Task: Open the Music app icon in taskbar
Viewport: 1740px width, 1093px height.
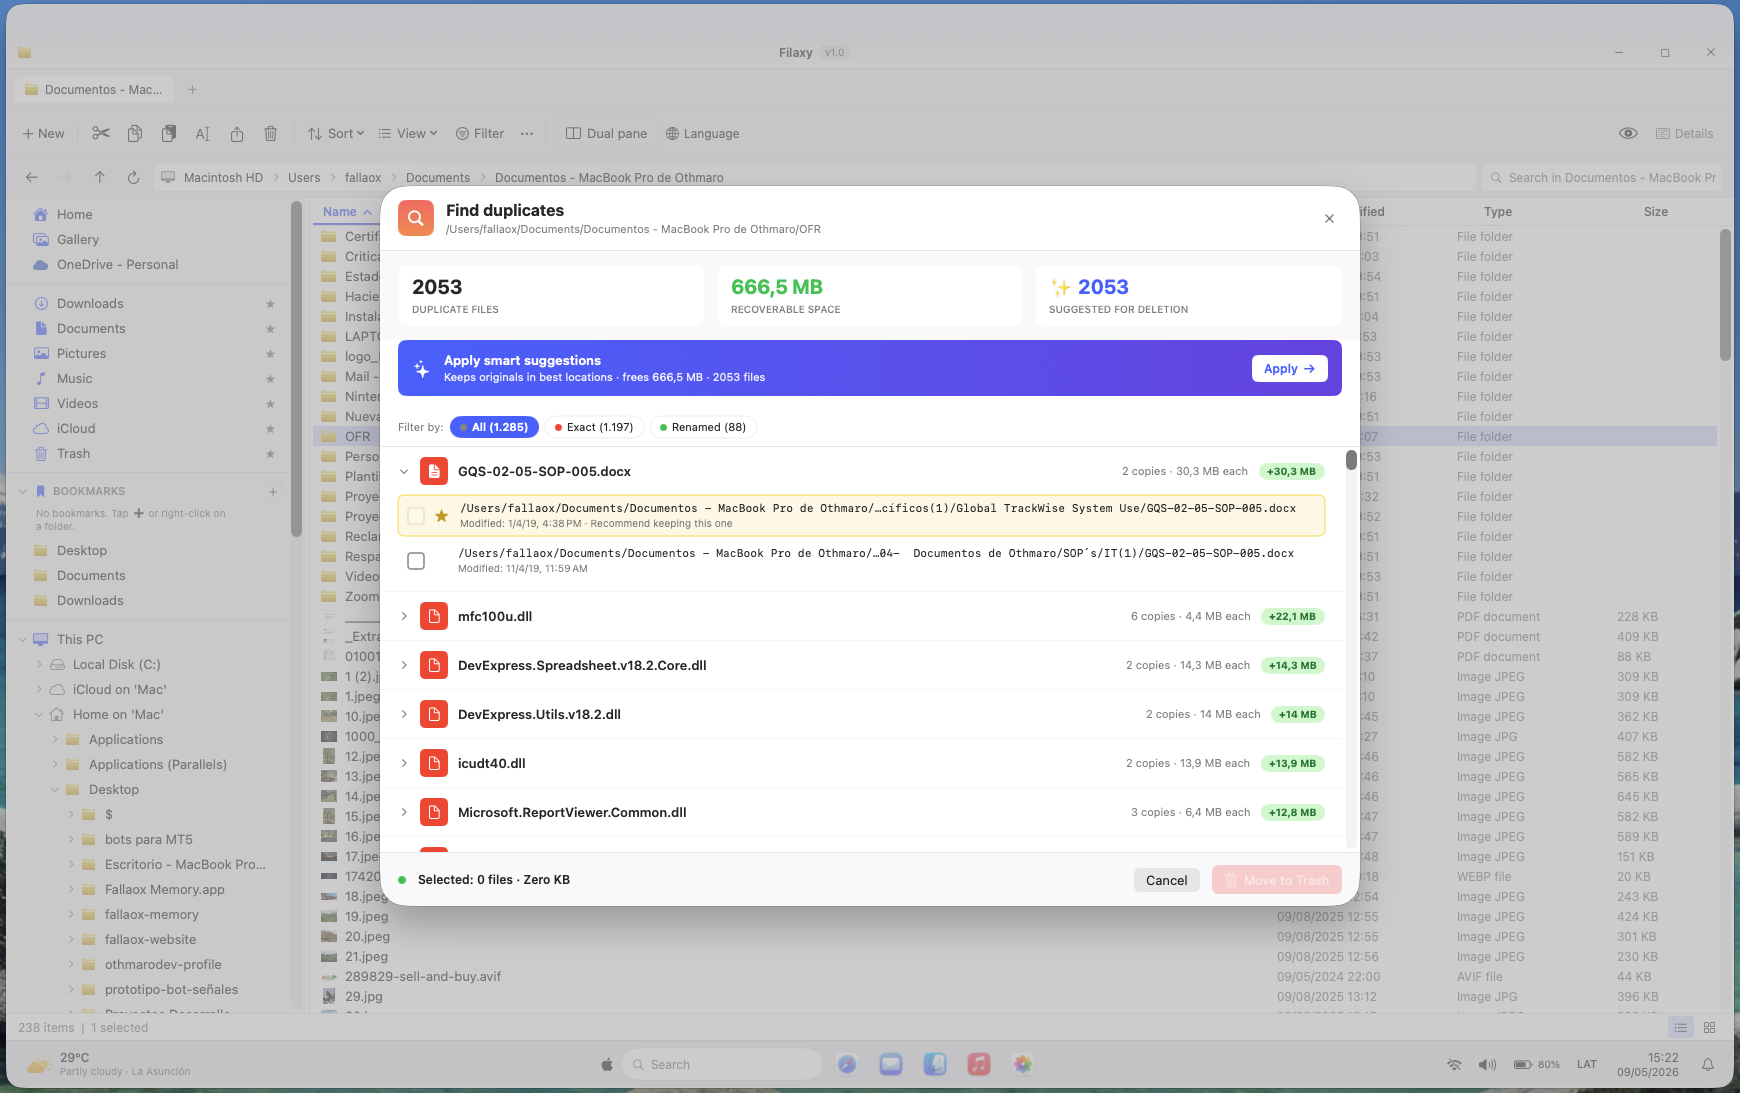Action: tap(979, 1064)
